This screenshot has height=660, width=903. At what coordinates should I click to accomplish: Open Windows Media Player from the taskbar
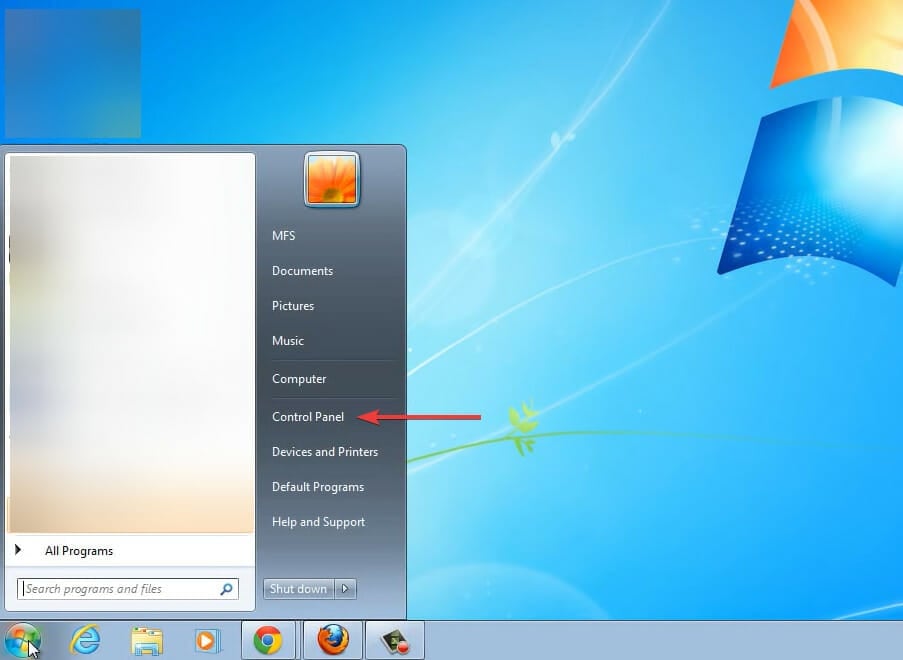pos(209,639)
